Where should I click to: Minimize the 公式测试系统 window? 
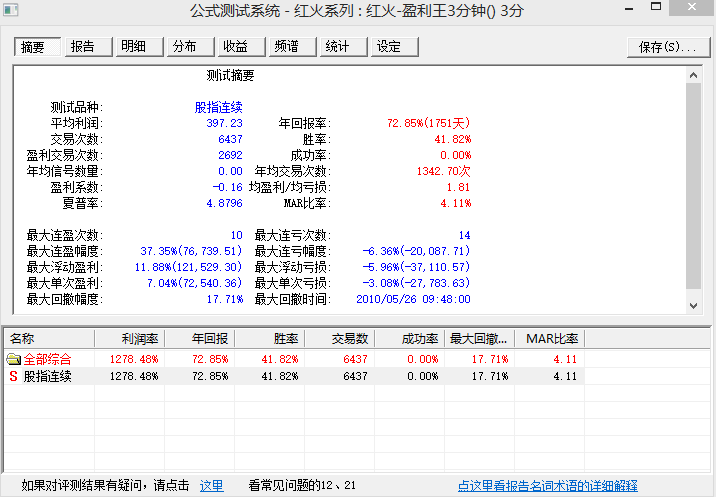point(629,9)
